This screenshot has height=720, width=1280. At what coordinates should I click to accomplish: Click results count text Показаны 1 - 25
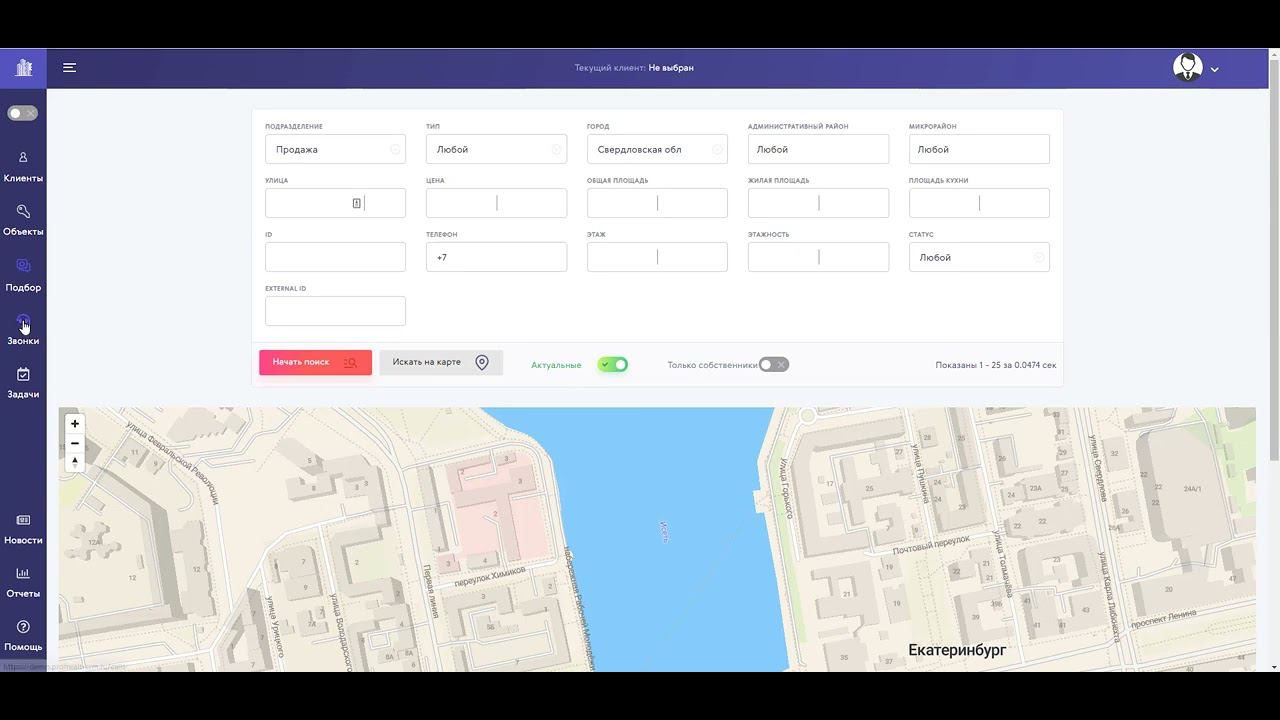coord(996,365)
